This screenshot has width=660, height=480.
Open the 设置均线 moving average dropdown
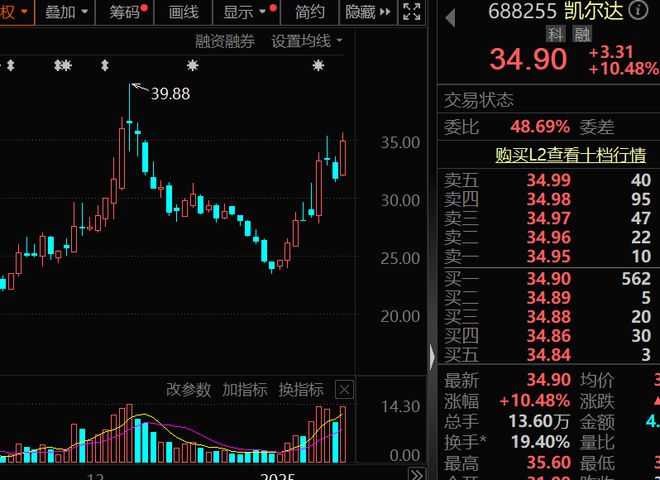(306, 41)
